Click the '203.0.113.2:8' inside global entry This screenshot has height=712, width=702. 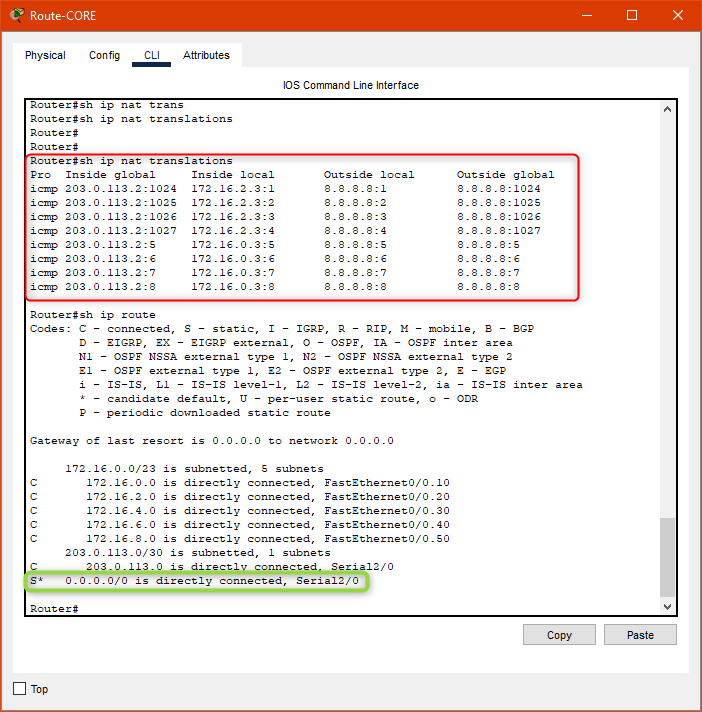tap(110, 287)
